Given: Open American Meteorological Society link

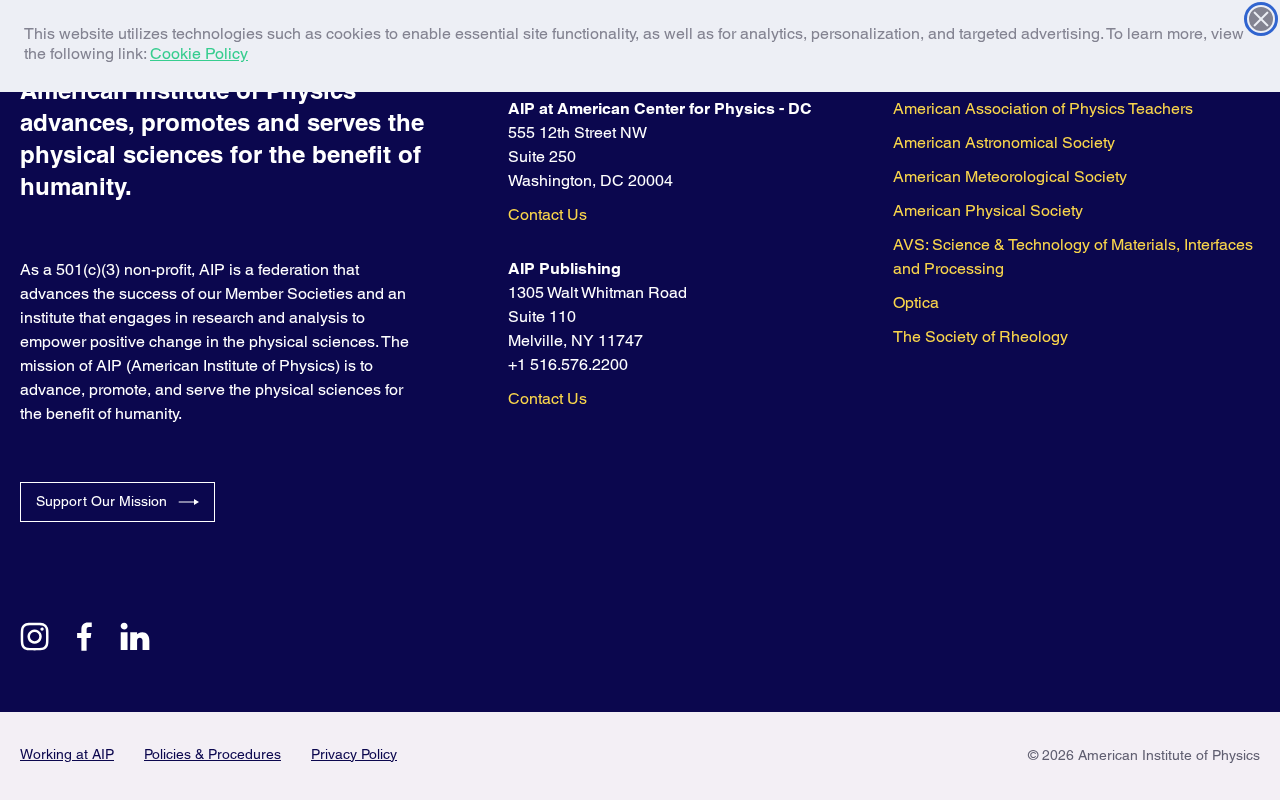Looking at the screenshot, I should click(1010, 177).
